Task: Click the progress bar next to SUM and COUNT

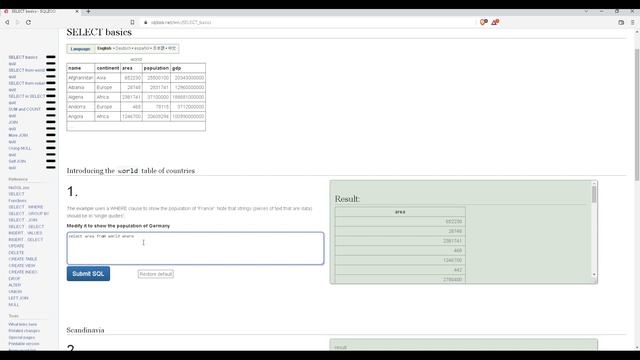Action: (x=51, y=109)
